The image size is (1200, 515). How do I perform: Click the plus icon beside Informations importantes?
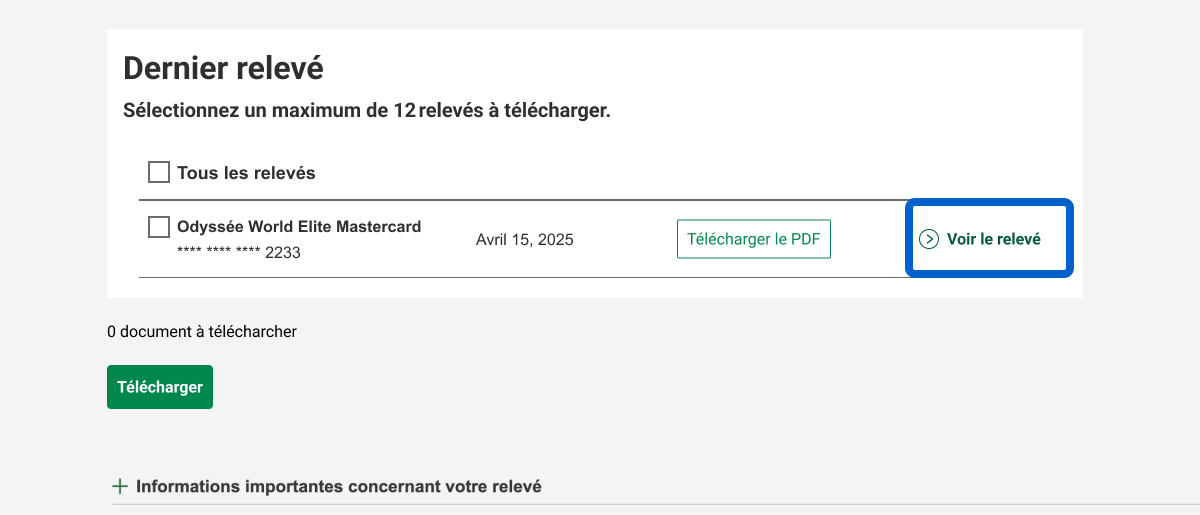click(x=120, y=487)
